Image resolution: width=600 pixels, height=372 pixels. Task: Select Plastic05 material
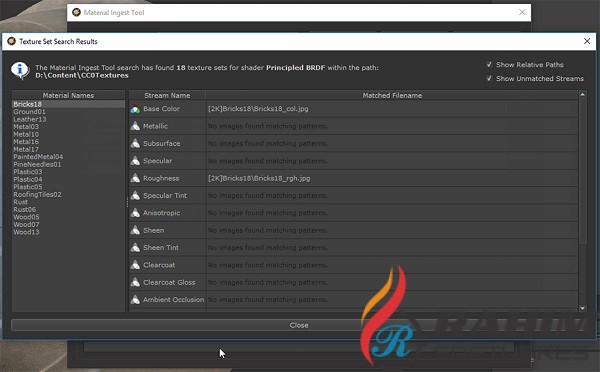click(x=28, y=187)
